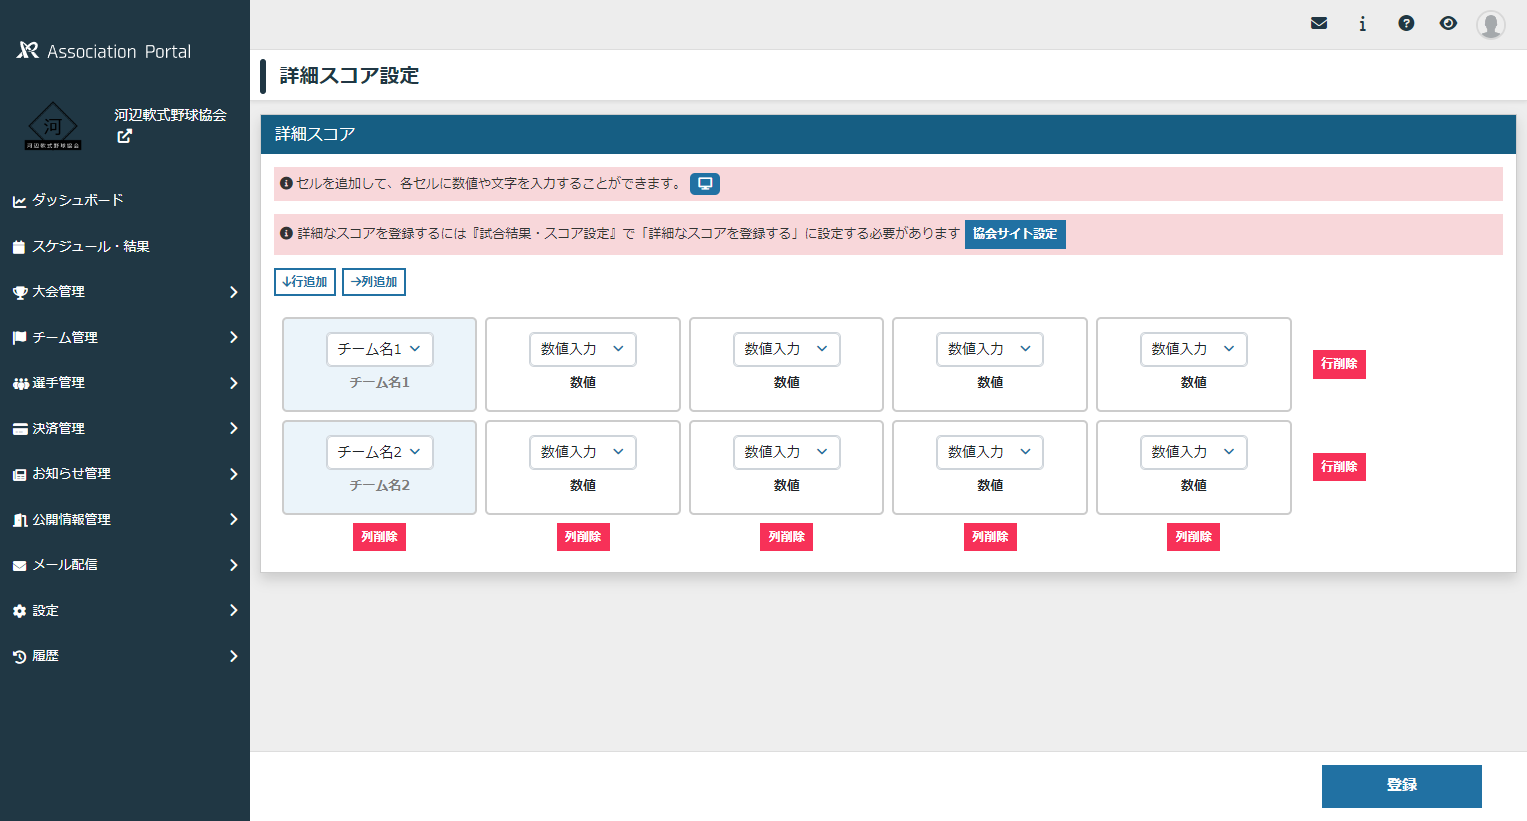Viewport: 1527px width, 821px height.
Task: Click the 協会サイト設定 button
Action: tap(1015, 234)
